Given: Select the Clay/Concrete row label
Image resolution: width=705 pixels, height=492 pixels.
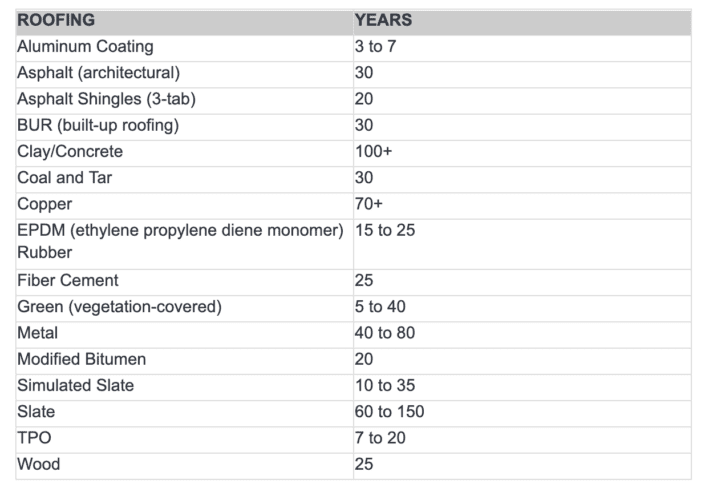Looking at the screenshot, I should pos(70,152).
